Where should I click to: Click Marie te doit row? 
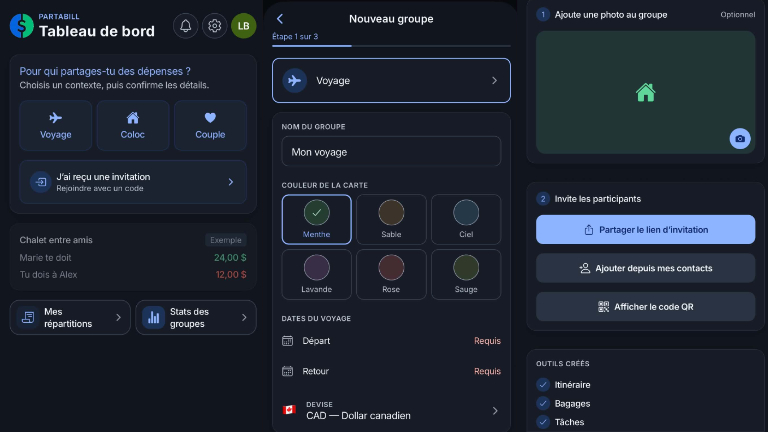click(x=133, y=258)
